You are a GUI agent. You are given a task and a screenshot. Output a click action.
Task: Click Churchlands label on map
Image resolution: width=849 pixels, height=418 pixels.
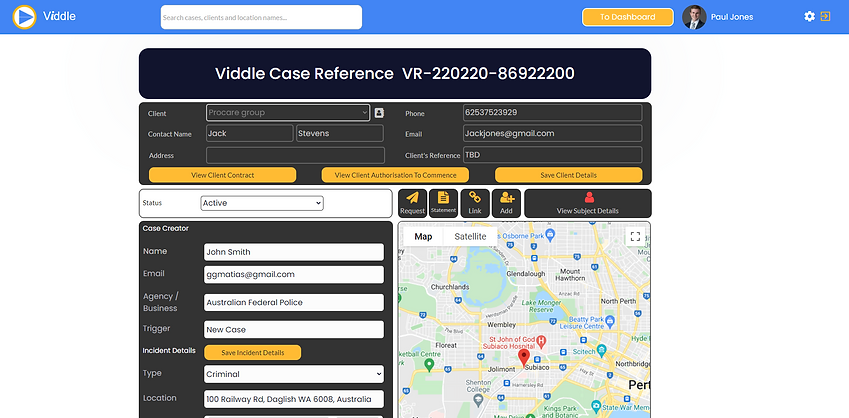point(449,286)
